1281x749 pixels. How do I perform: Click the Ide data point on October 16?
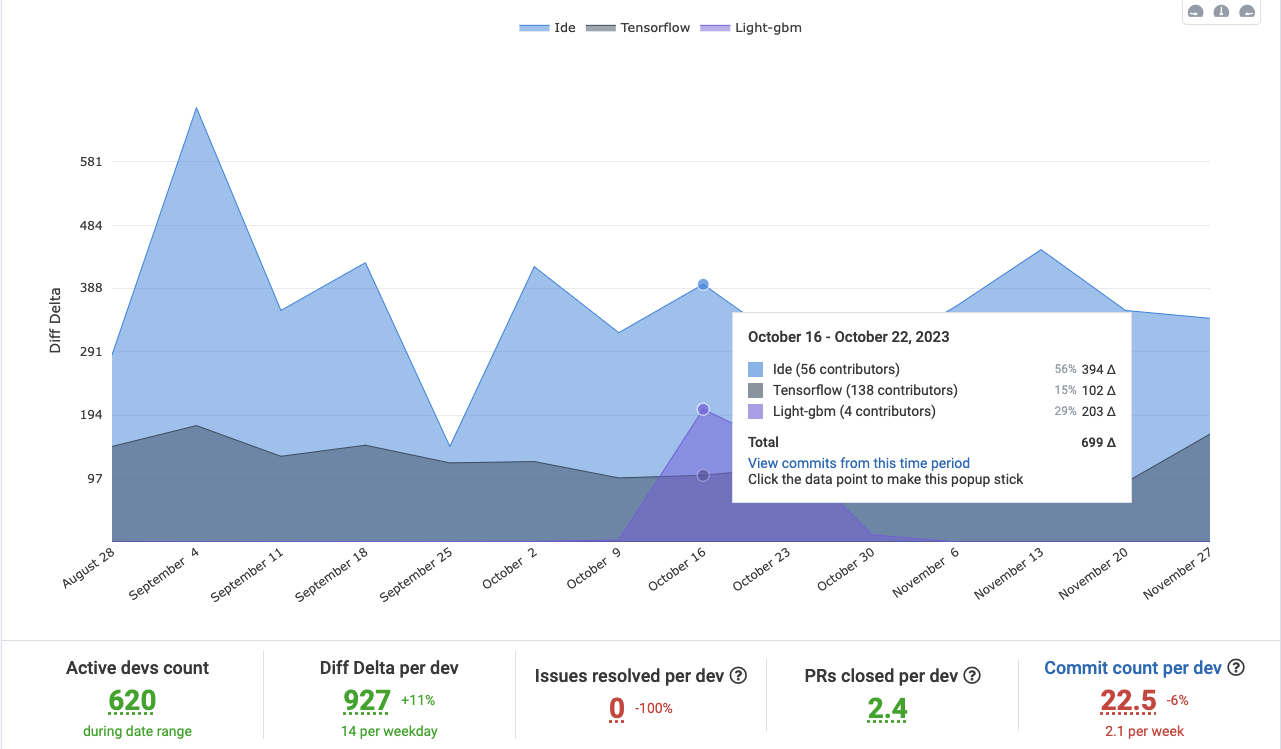pos(703,285)
